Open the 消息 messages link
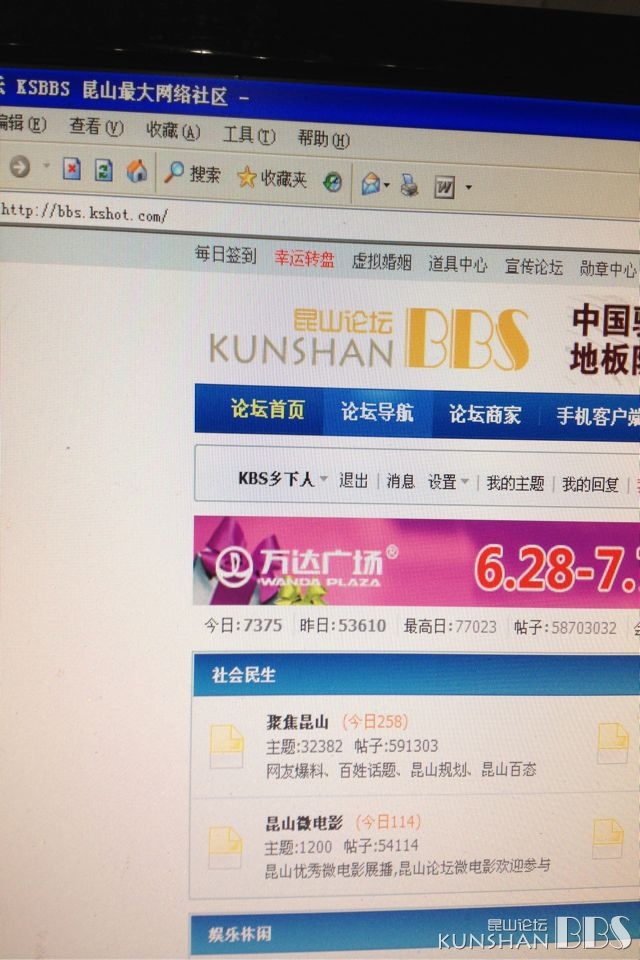 pos(401,481)
